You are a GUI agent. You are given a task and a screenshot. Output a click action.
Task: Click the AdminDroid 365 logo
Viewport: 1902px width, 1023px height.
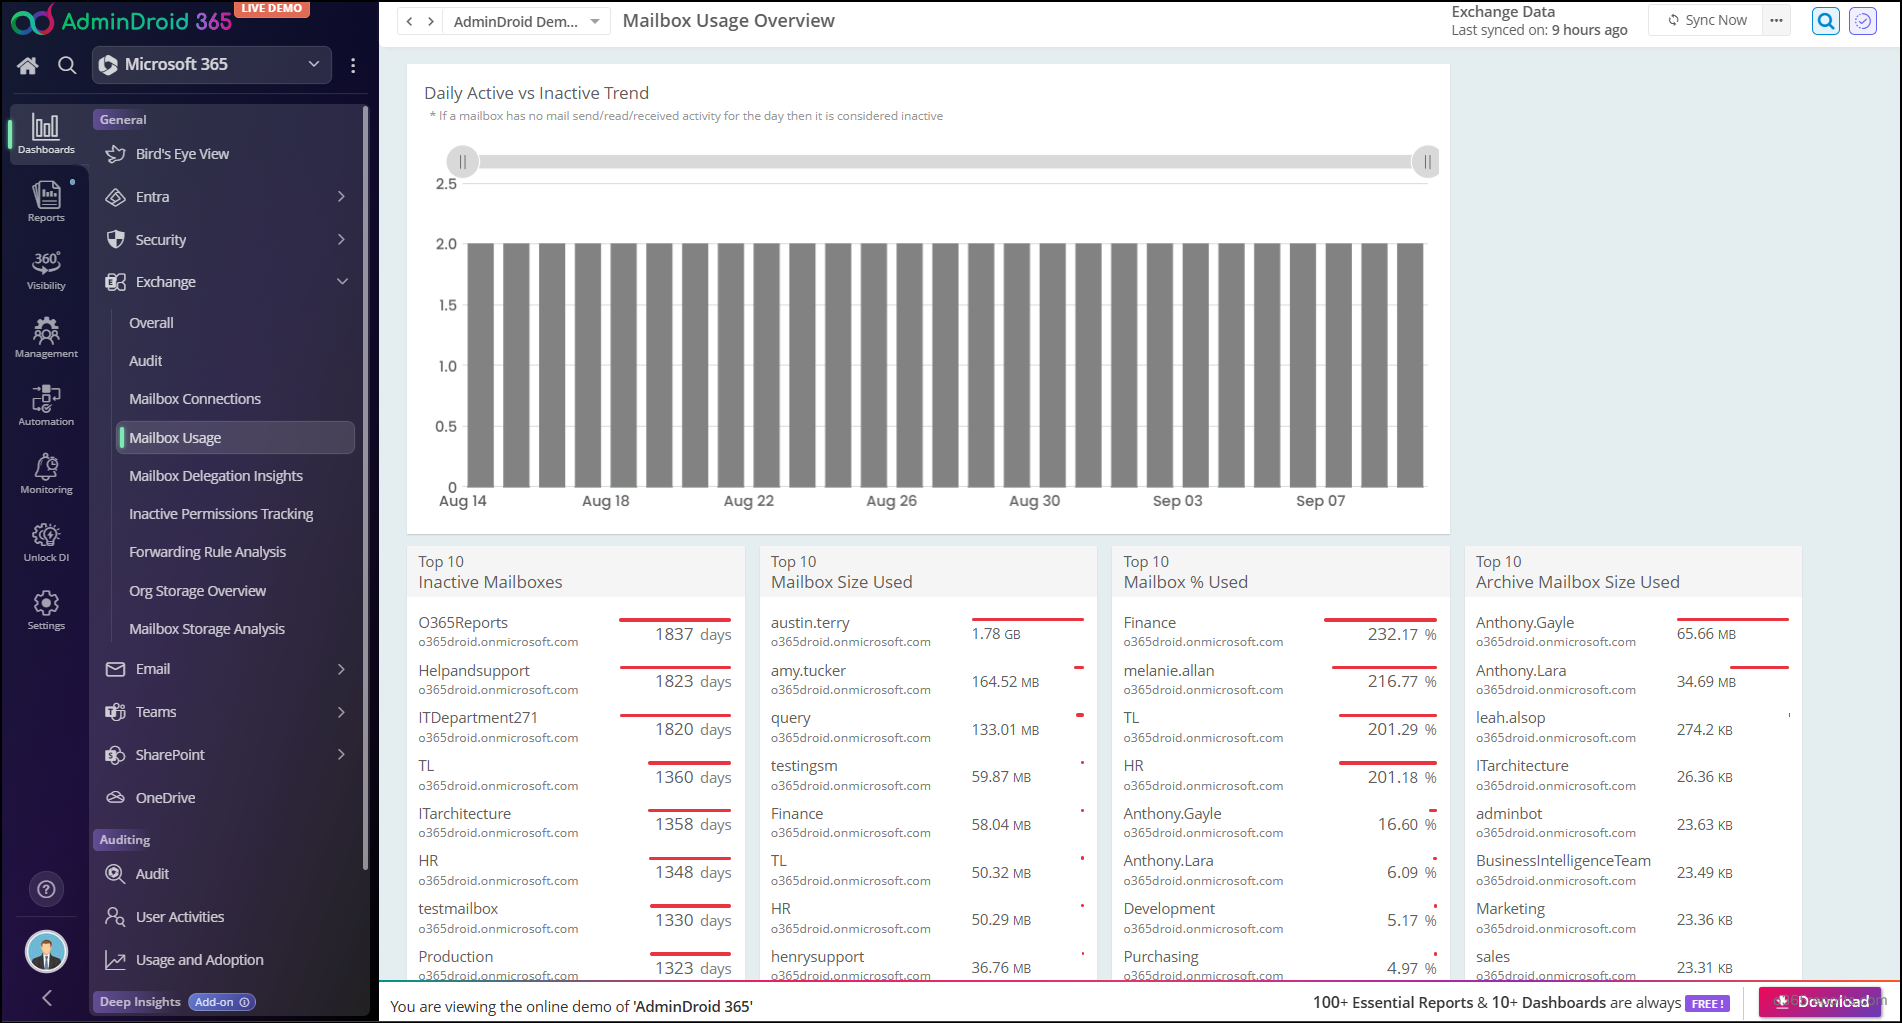tap(121, 20)
